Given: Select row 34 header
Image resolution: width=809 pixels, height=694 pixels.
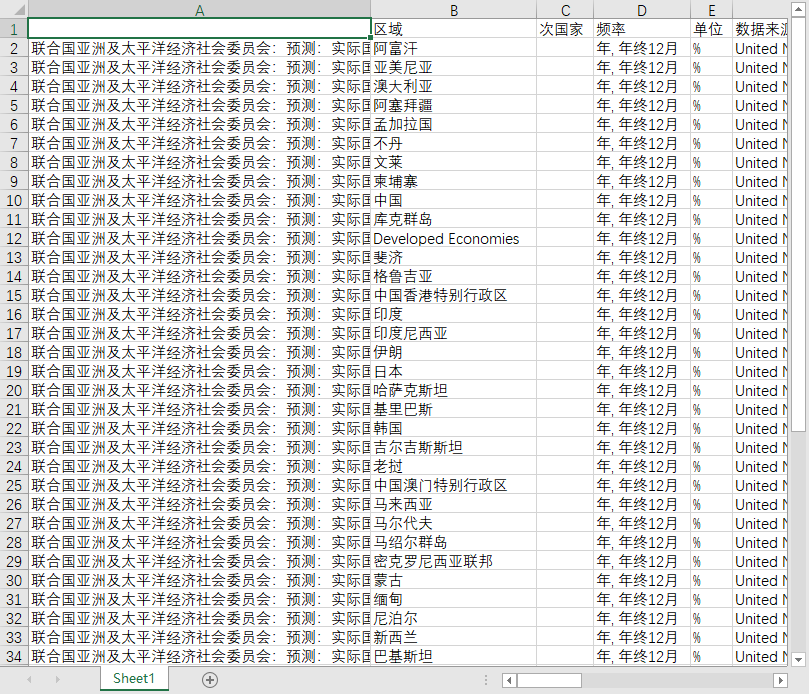Looking at the screenshot, I should point(14,656).
